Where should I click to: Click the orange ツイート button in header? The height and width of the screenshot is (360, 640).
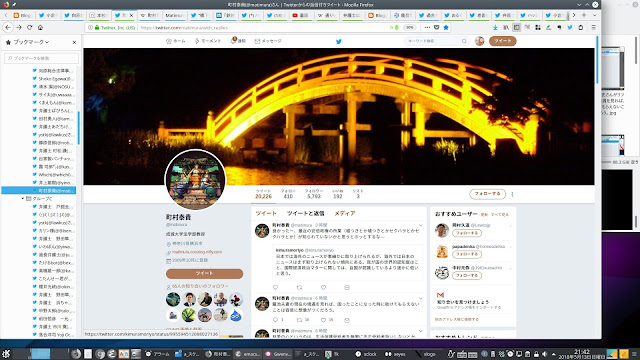pos(502,41)
